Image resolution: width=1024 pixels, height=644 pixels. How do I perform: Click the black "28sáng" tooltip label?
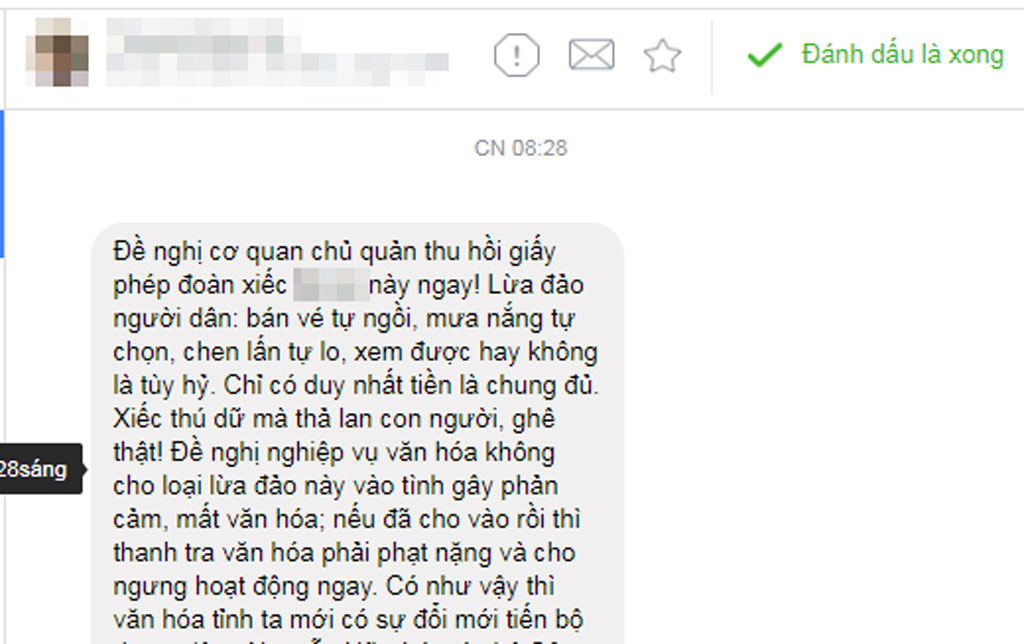[40, 469]
